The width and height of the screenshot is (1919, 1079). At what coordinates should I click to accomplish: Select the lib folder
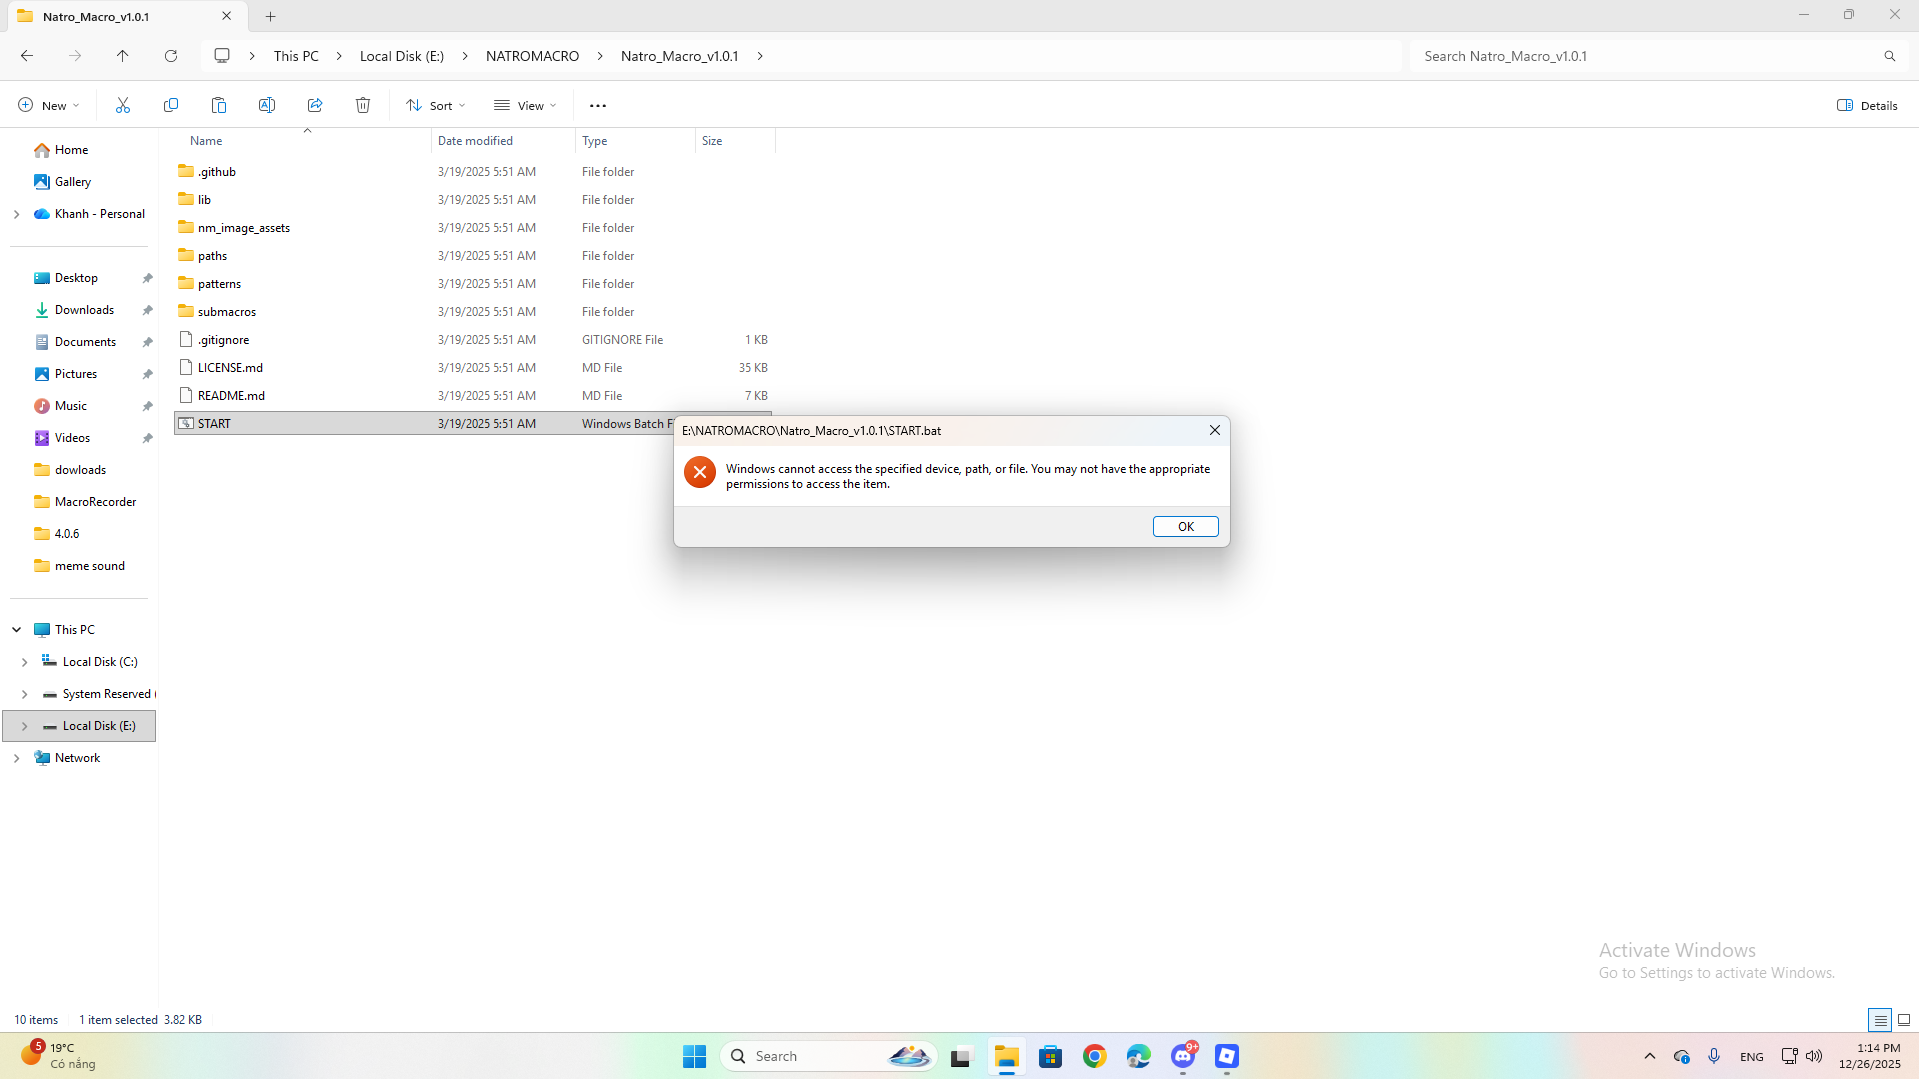tap(473, 200)
